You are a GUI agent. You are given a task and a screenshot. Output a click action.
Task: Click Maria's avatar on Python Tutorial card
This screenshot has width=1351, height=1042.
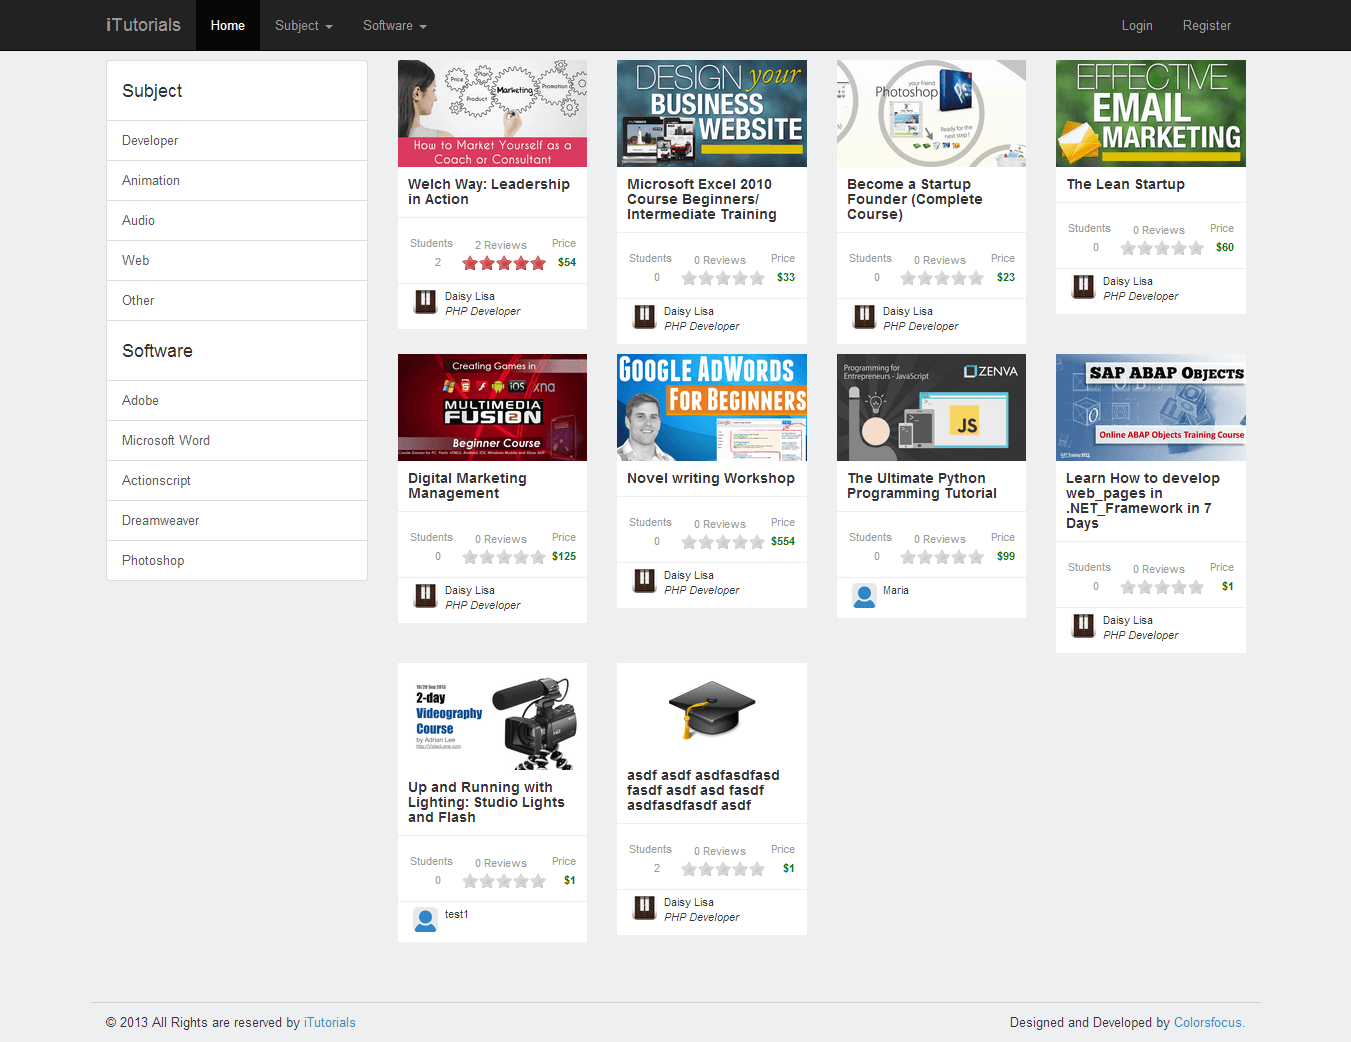coord(864,595)
